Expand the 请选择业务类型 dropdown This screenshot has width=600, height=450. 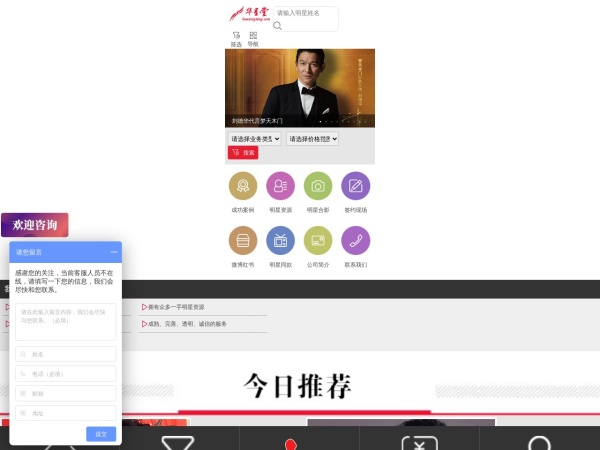pyautogui.click(x=254, y=139)
